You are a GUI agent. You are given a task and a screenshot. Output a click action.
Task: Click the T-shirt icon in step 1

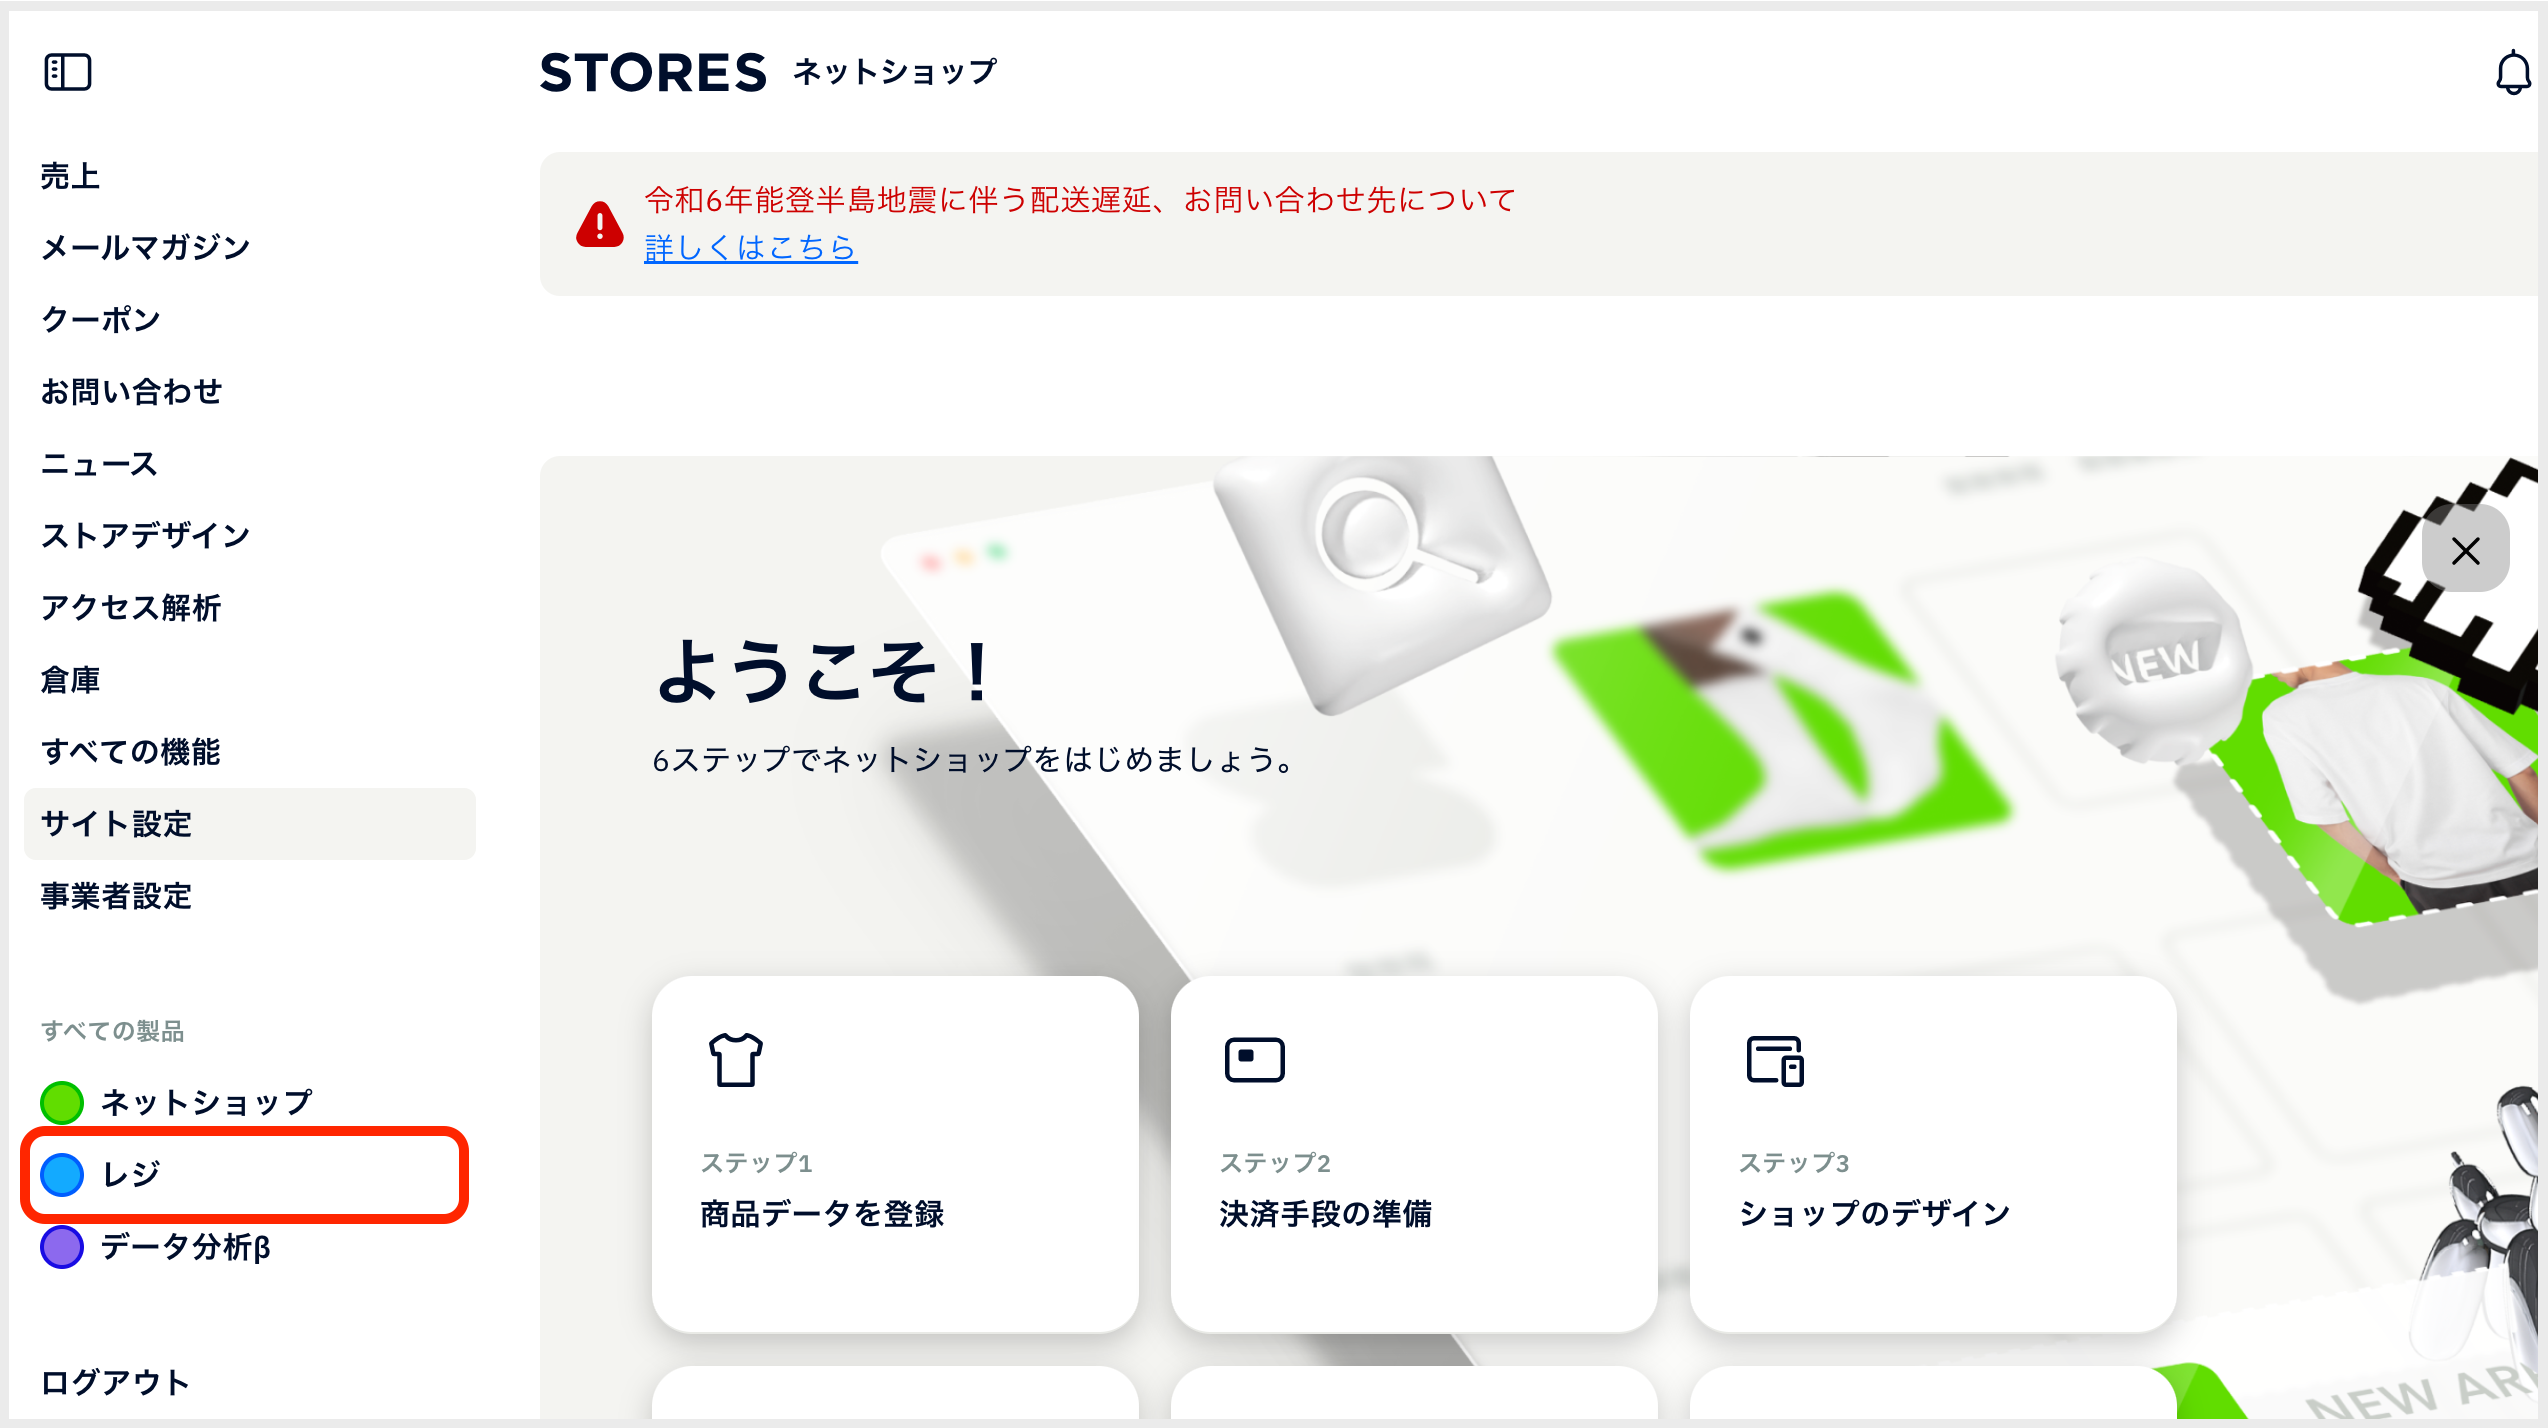(736, 1060)
